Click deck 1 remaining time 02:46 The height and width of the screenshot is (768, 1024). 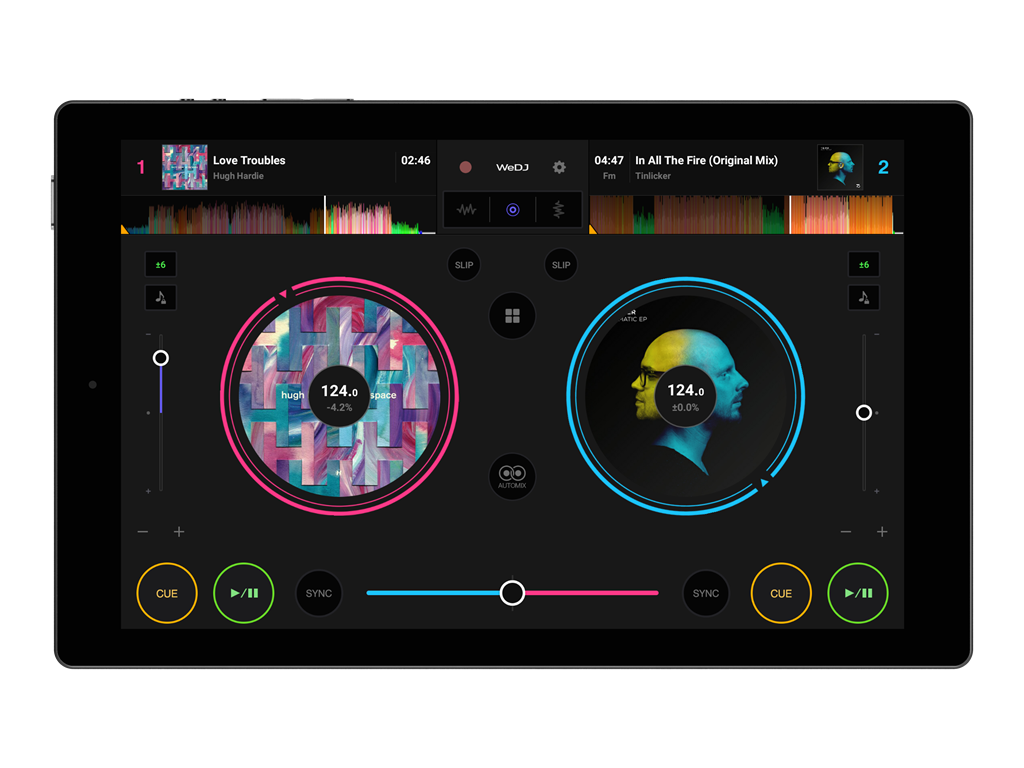click(415, 160)
